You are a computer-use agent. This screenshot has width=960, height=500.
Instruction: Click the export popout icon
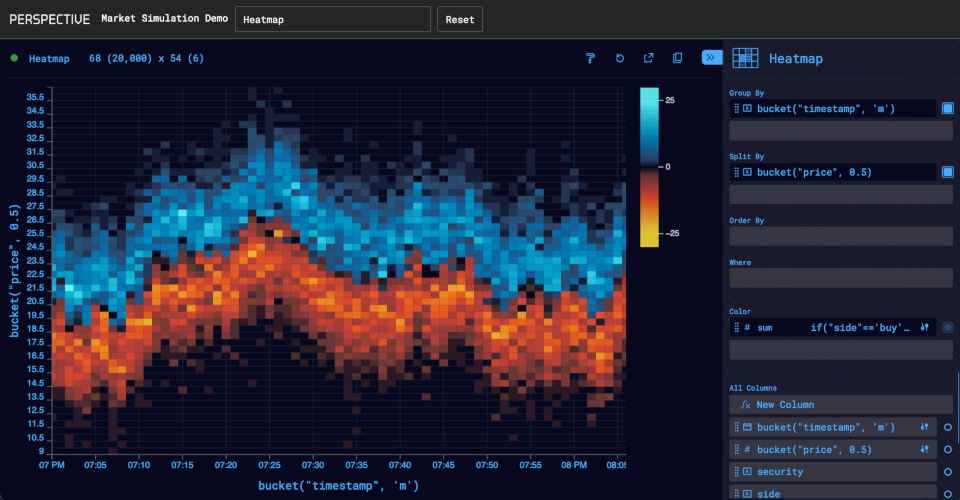click(x=648, y=58)
